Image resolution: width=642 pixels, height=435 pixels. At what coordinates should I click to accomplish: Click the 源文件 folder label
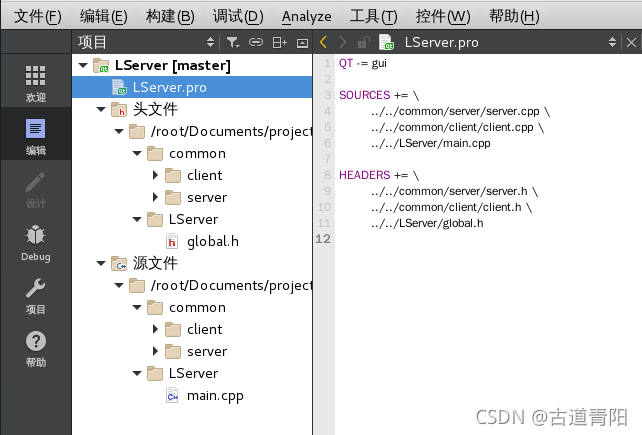click(155, 263)
